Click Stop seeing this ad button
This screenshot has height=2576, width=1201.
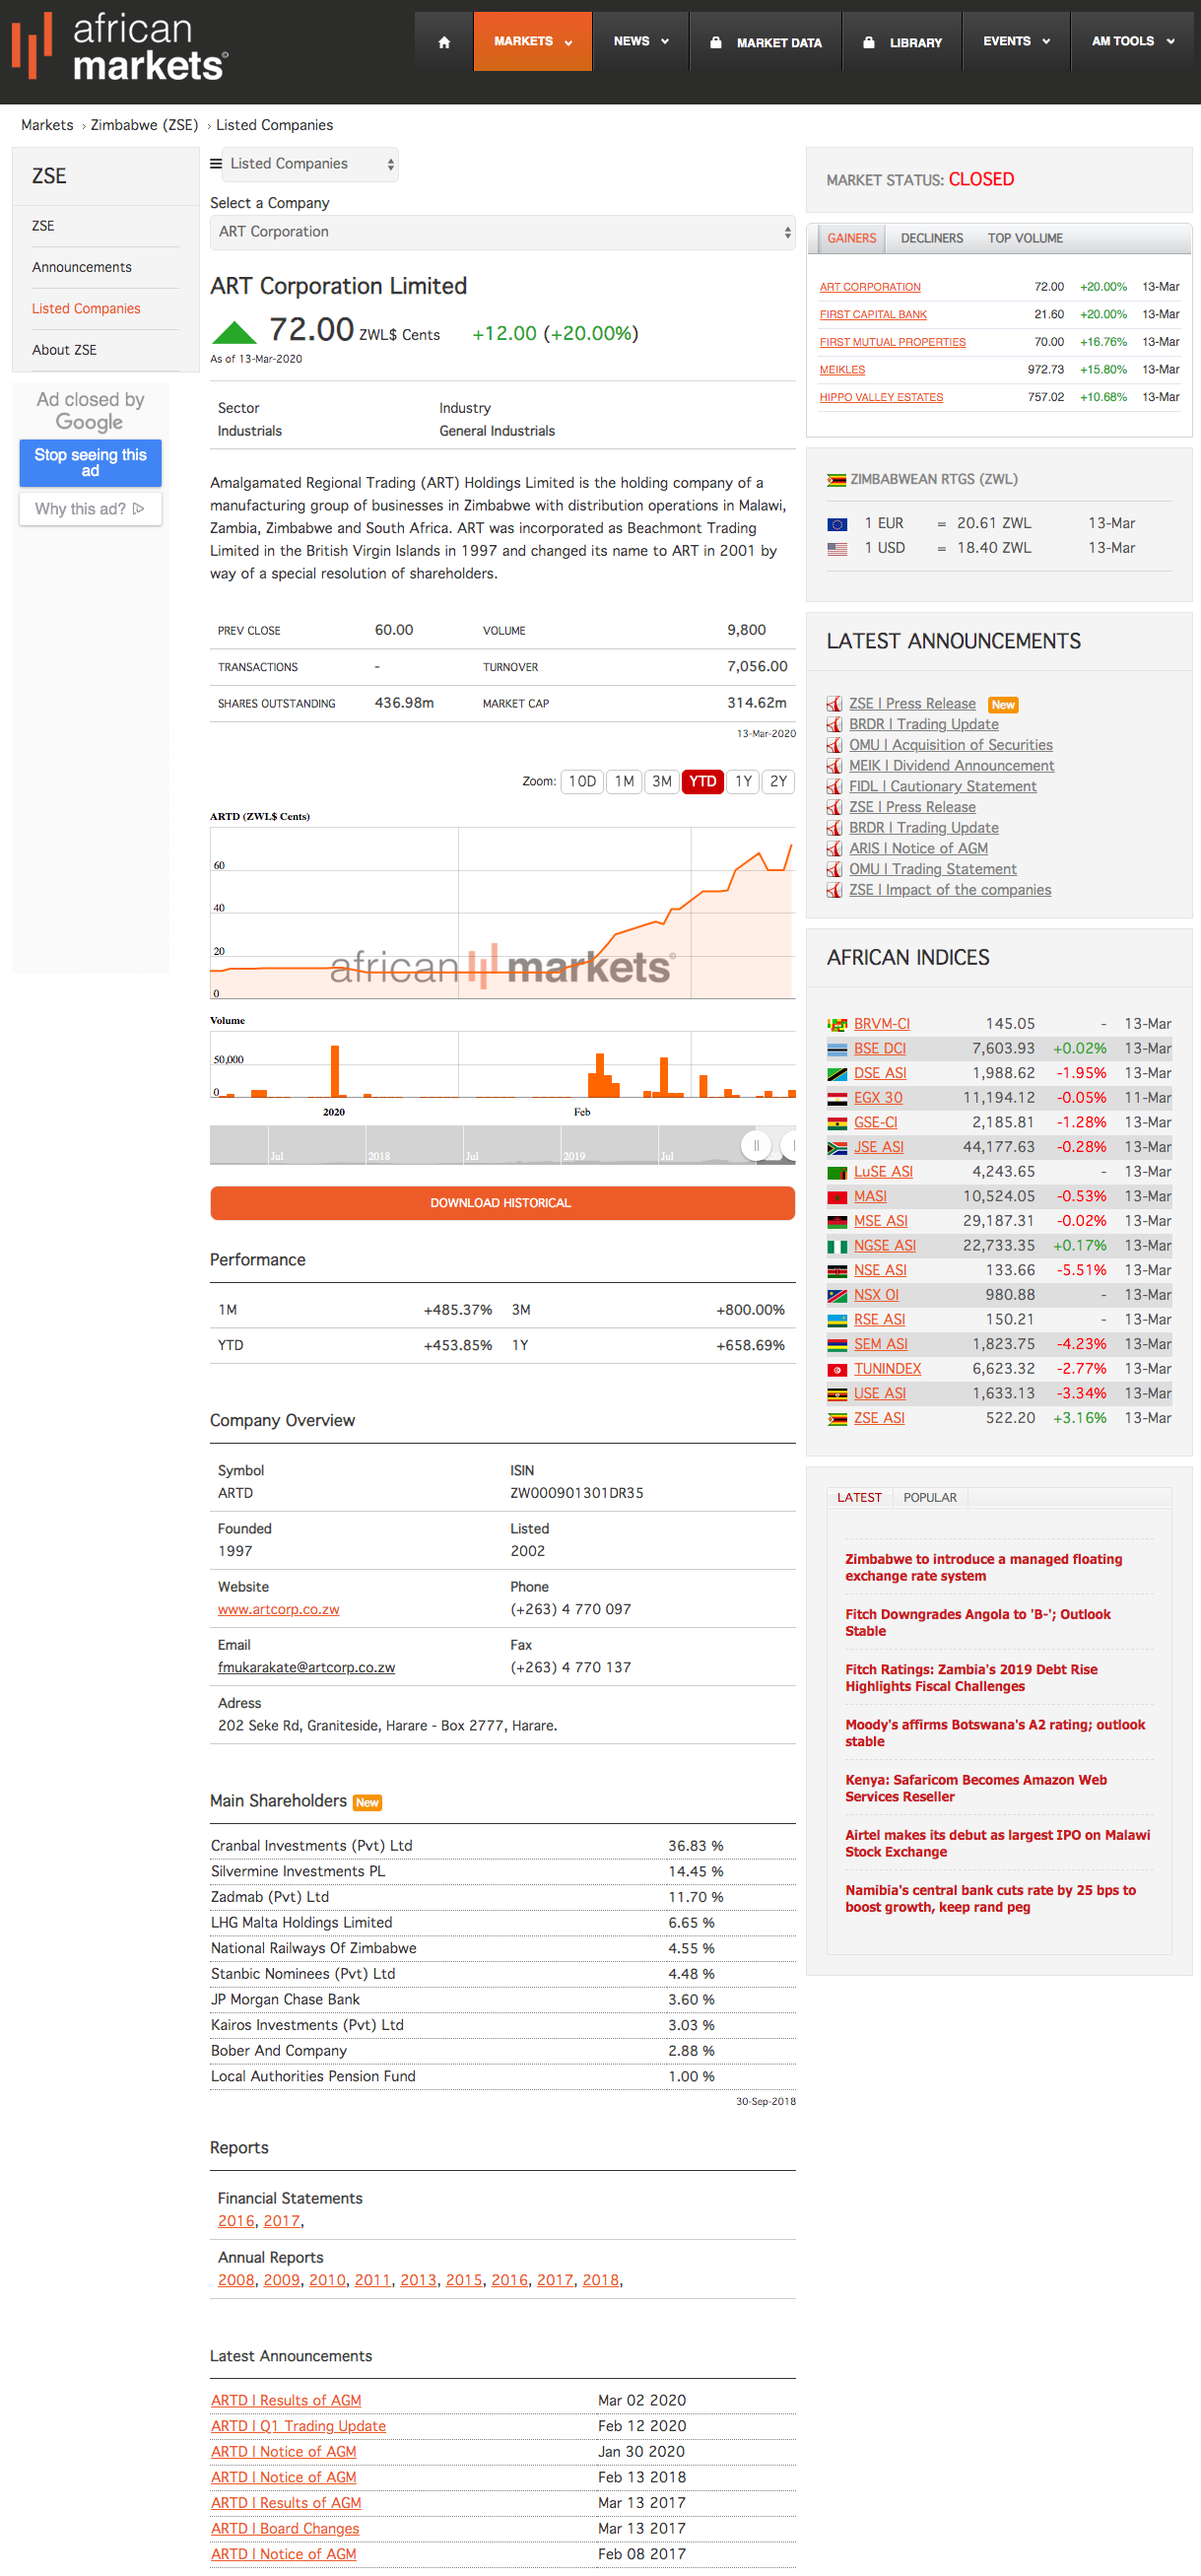tap(91, 463)
